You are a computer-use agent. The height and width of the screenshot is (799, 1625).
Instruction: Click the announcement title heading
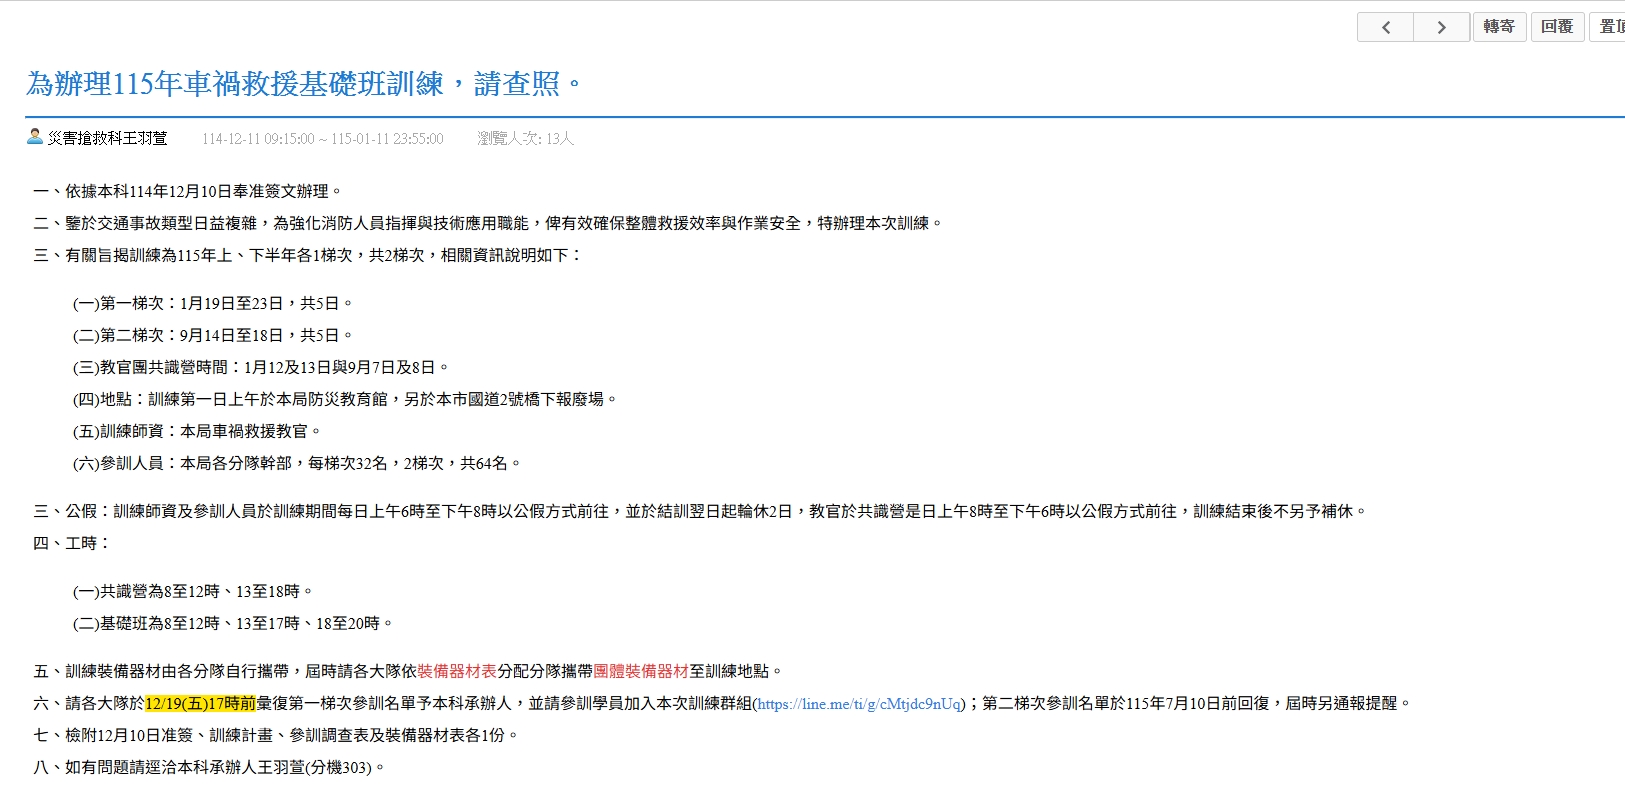[303, 84]
